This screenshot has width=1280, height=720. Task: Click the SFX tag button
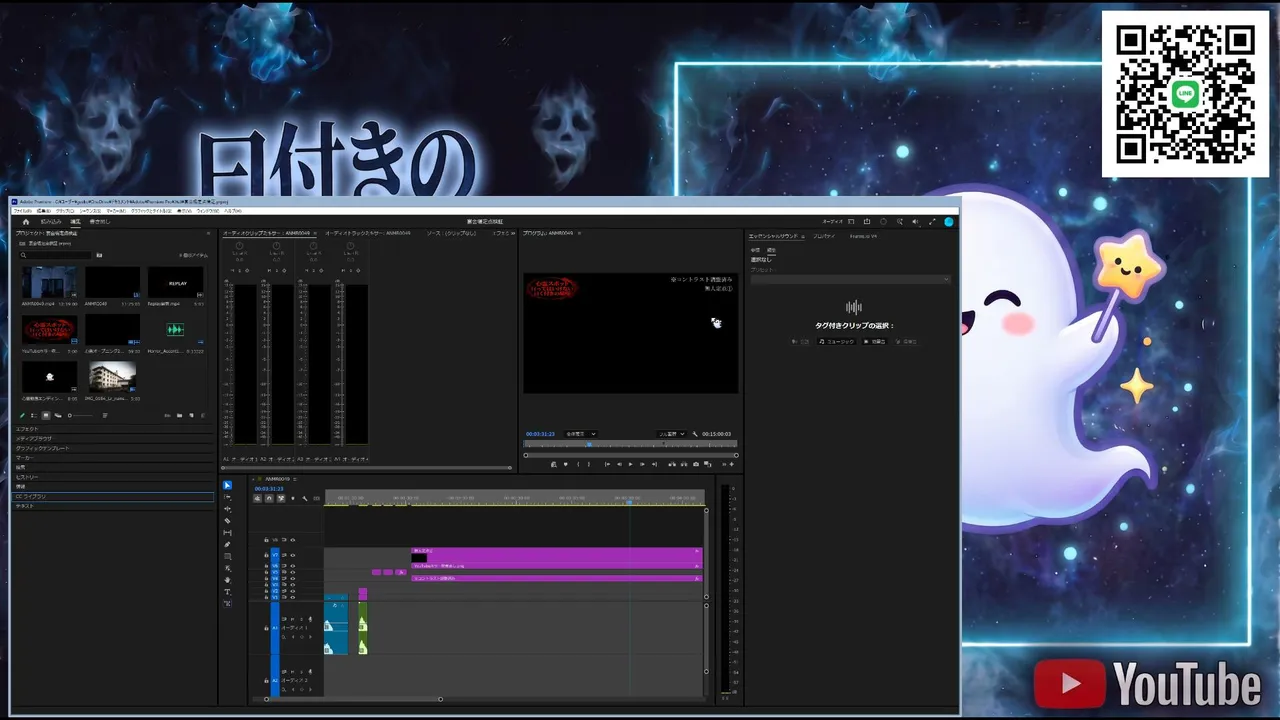(875, 341)
